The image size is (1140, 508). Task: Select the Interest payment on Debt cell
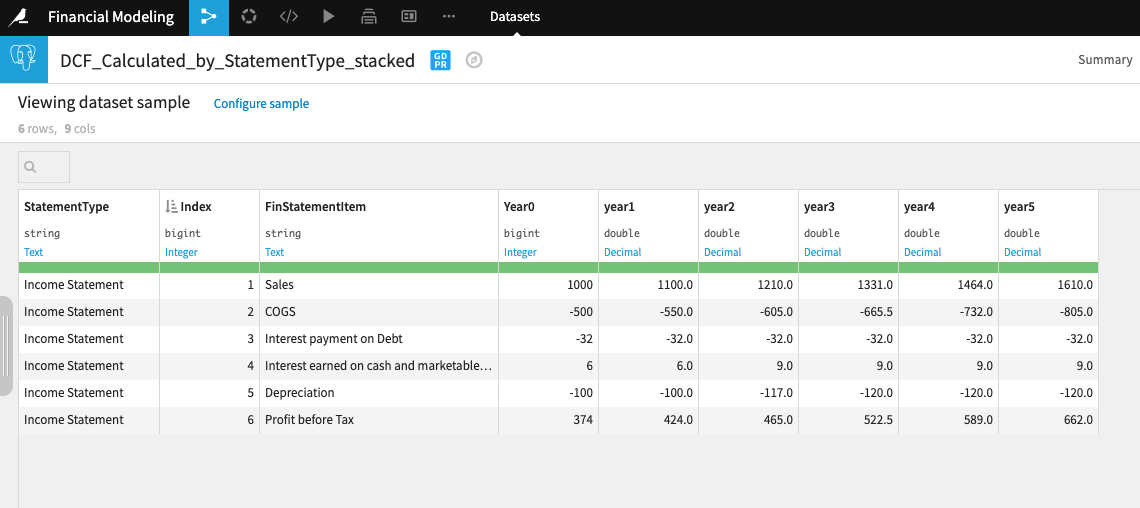[x=379, y=339]
